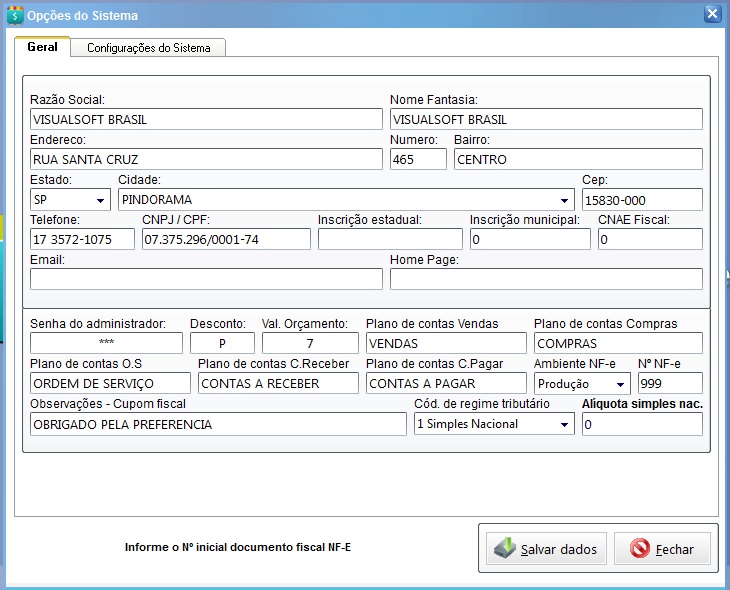Click the Val. Orçamento field showing 7

[x=310, y=343]
